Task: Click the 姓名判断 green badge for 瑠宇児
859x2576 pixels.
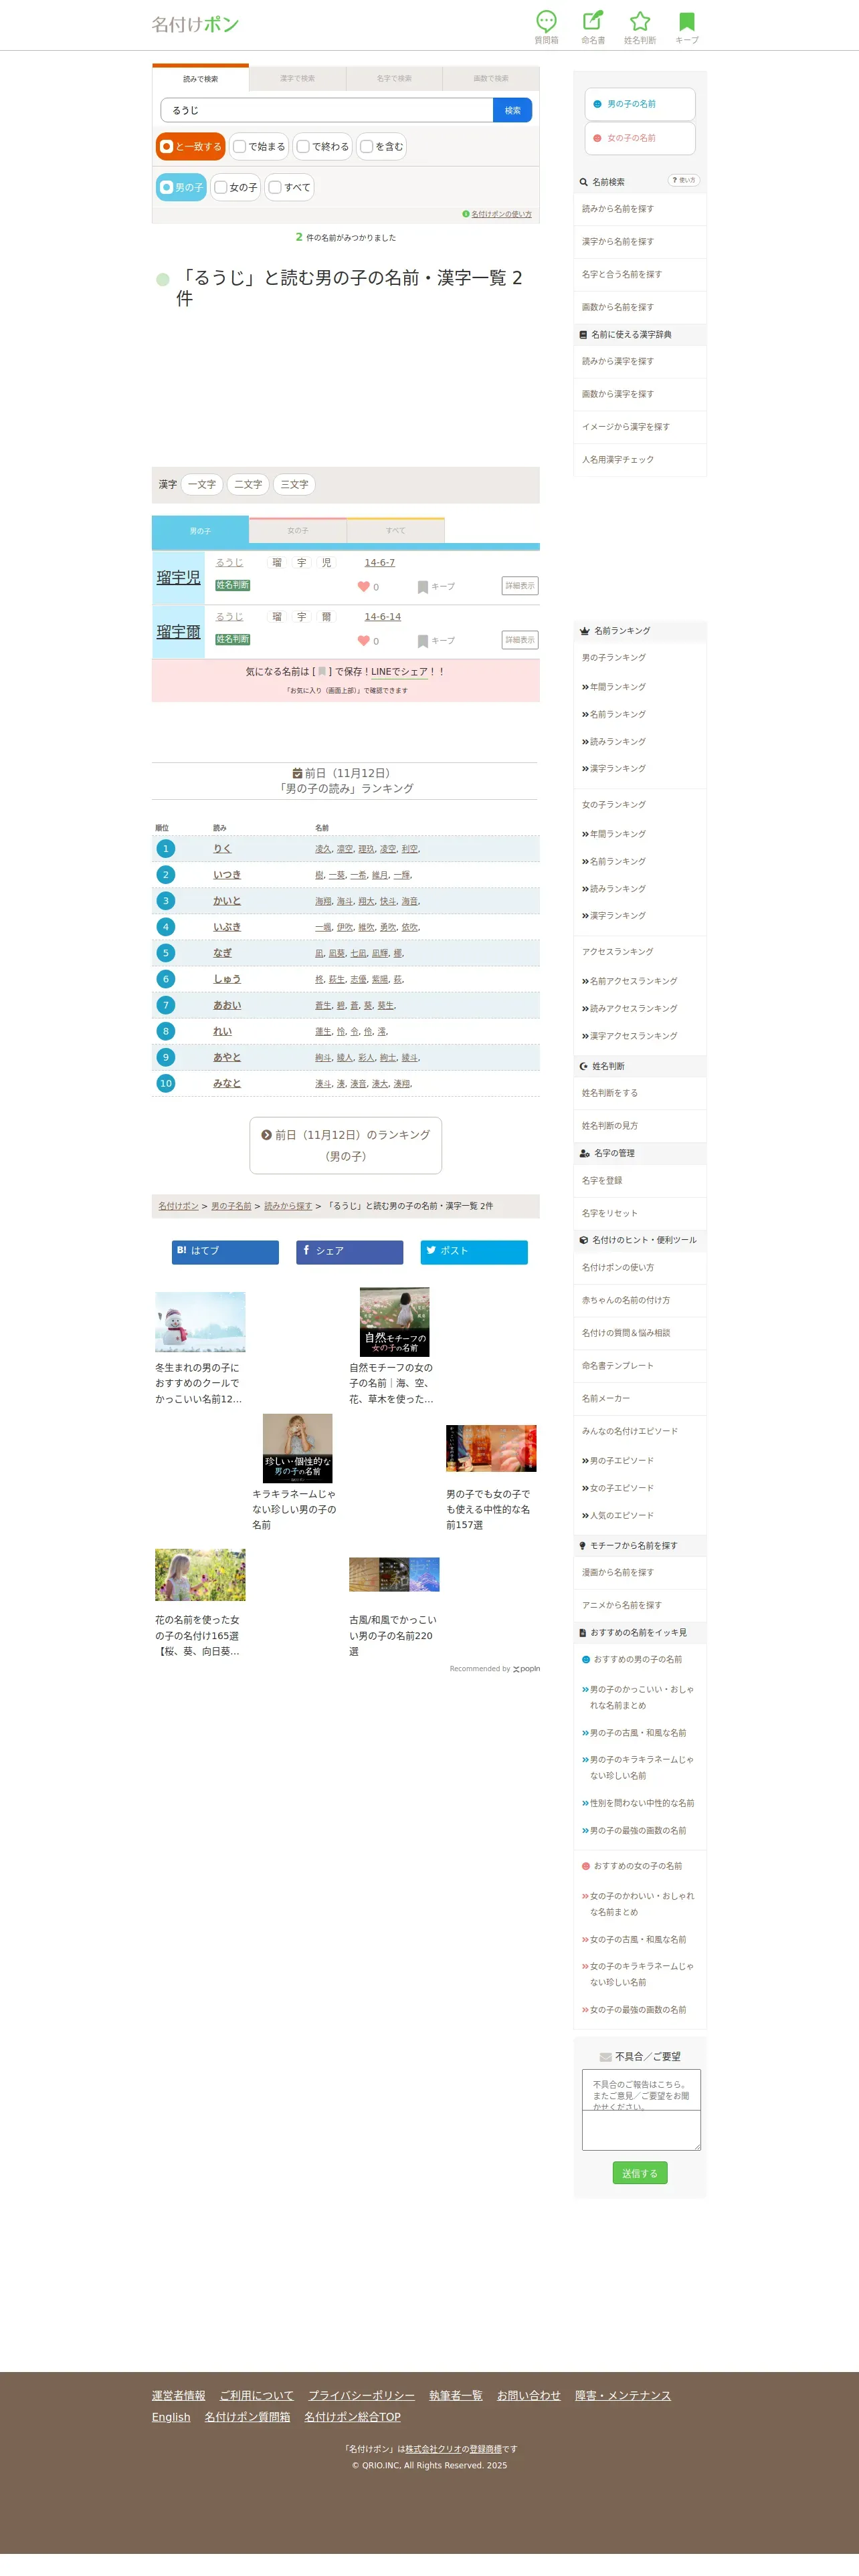Action: pyautogui.click(x=233, y=585)
